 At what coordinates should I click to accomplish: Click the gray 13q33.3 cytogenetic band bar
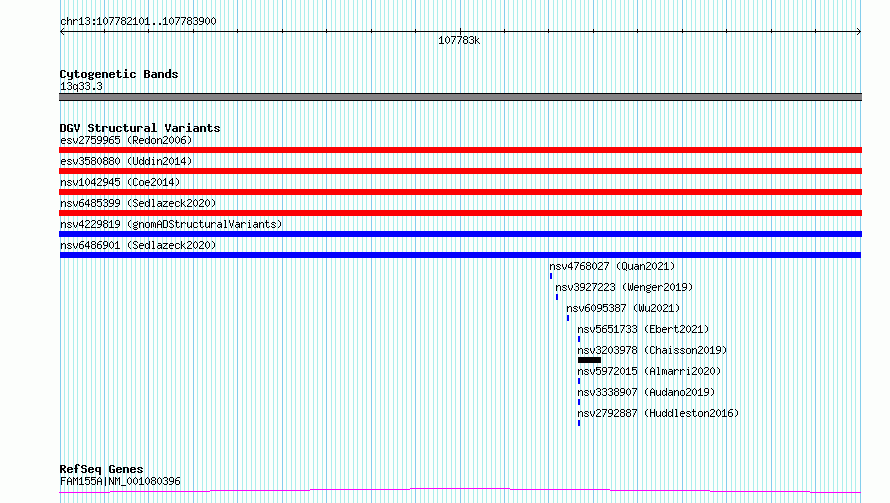coord(460,97)
